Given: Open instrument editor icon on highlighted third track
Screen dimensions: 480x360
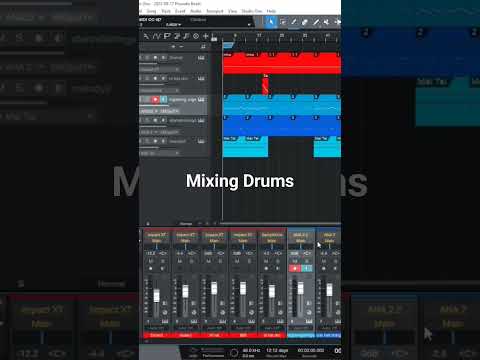Looking at the screenshot, I should pyautogui.click(x=201, y=99).
